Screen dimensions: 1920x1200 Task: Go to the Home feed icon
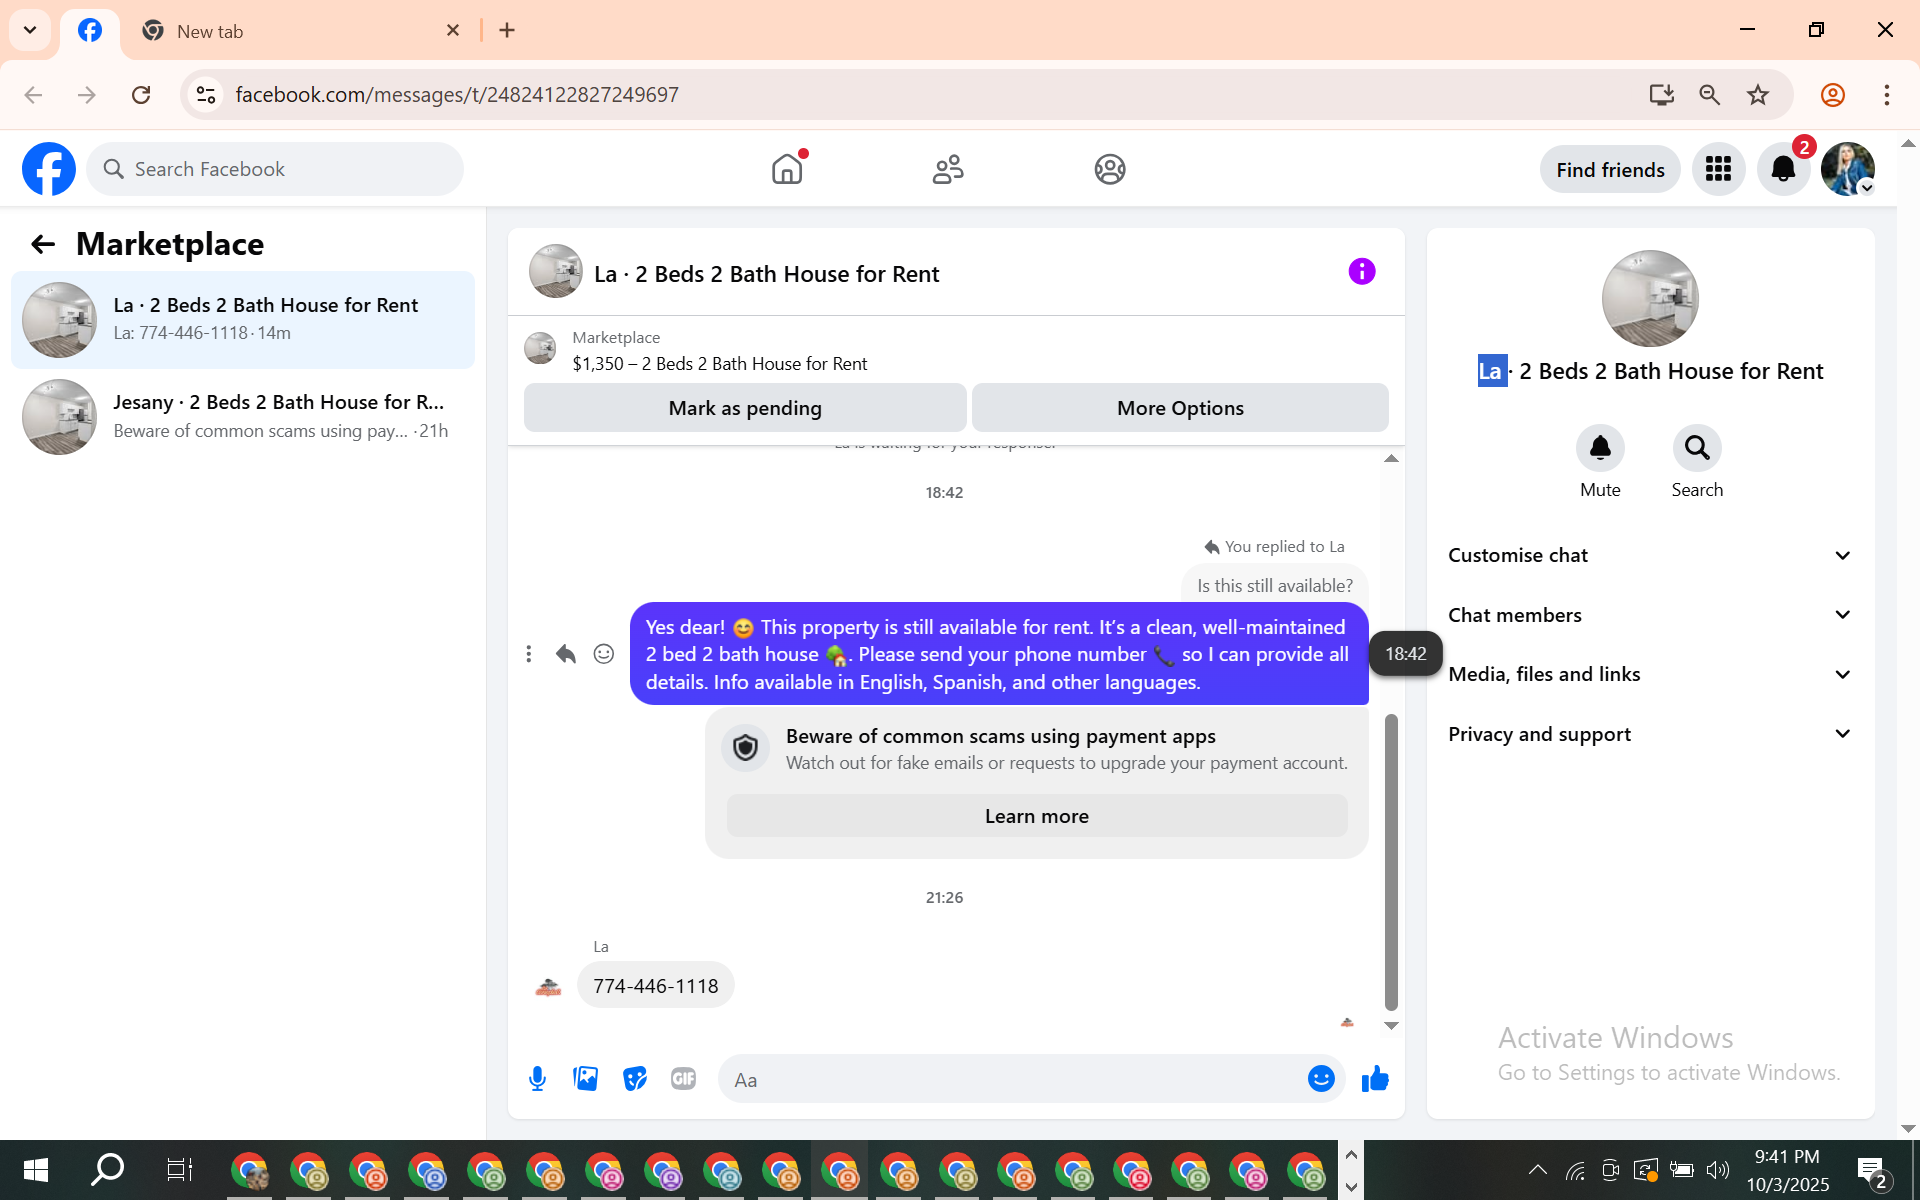pyautogui.click(x=787, y=169)
